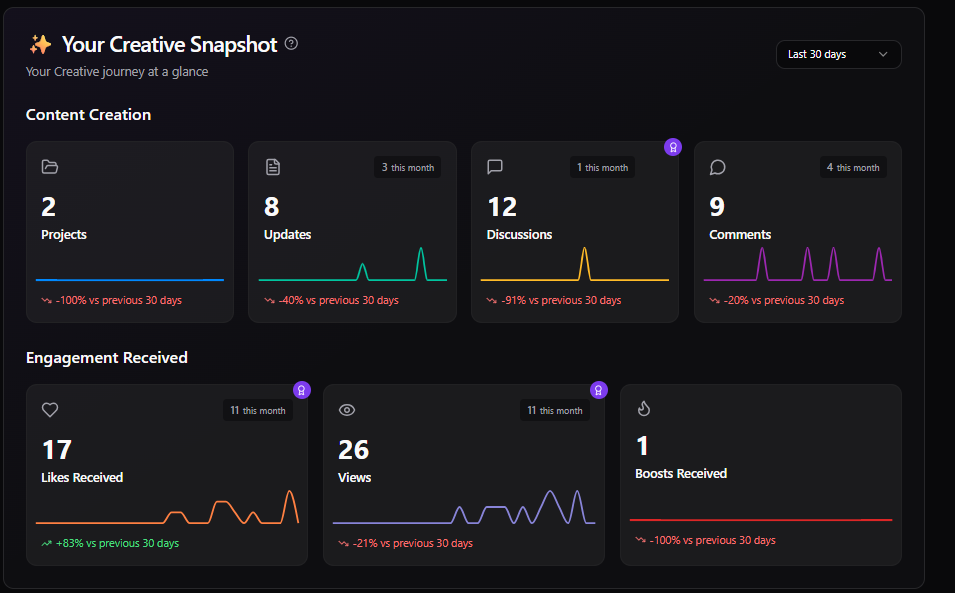The image size is (955, 593).
Task: Click the 'Projects' label
Action: [64, 235]
